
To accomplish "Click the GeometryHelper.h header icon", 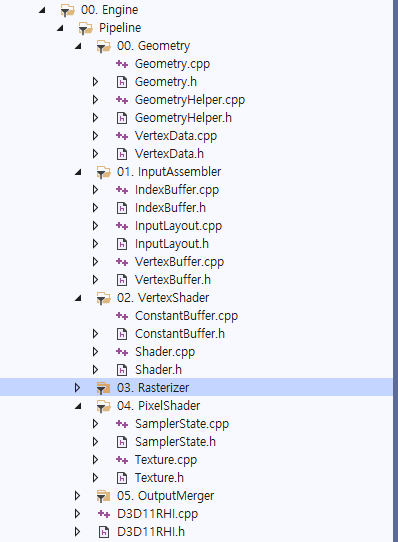I will [122, 118].
